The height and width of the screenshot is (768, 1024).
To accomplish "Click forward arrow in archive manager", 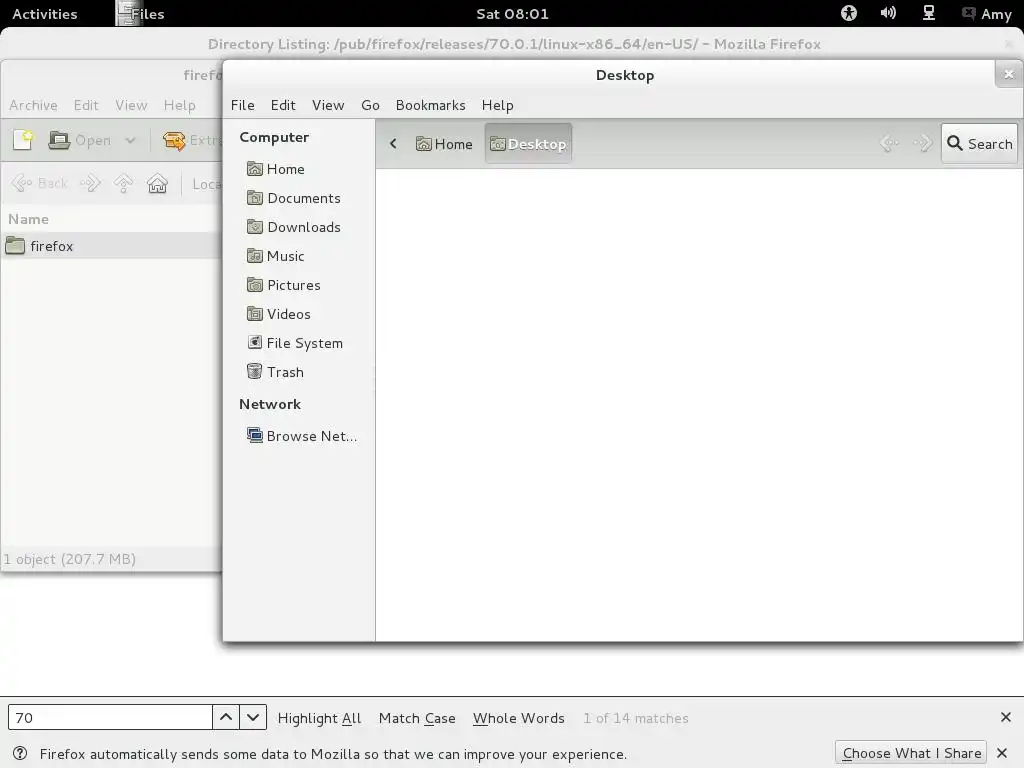I will click(x=90, y=184).
